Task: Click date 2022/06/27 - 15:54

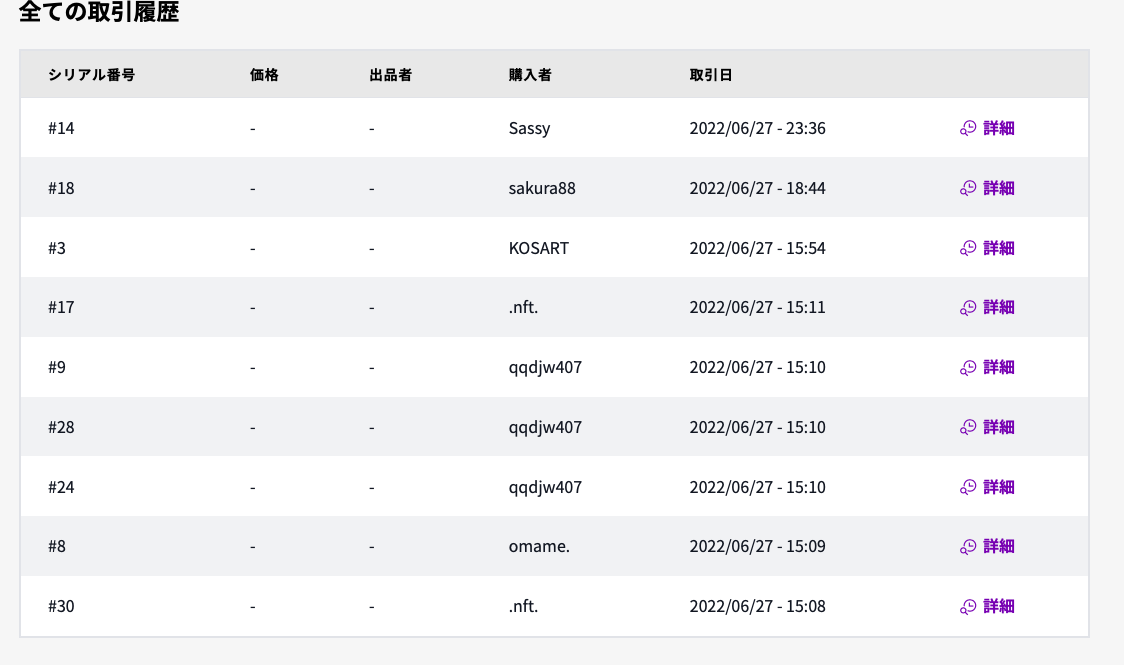Action: point(758,248)
